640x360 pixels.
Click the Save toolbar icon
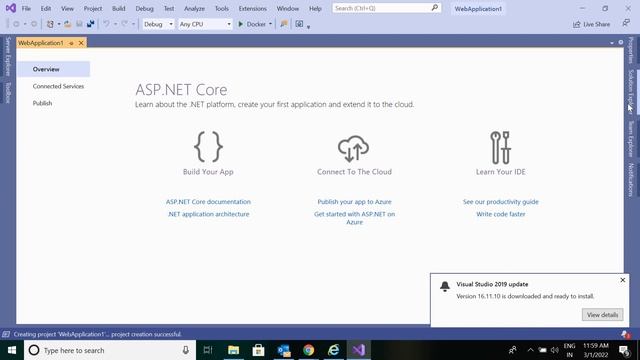[x=79, y=24]
